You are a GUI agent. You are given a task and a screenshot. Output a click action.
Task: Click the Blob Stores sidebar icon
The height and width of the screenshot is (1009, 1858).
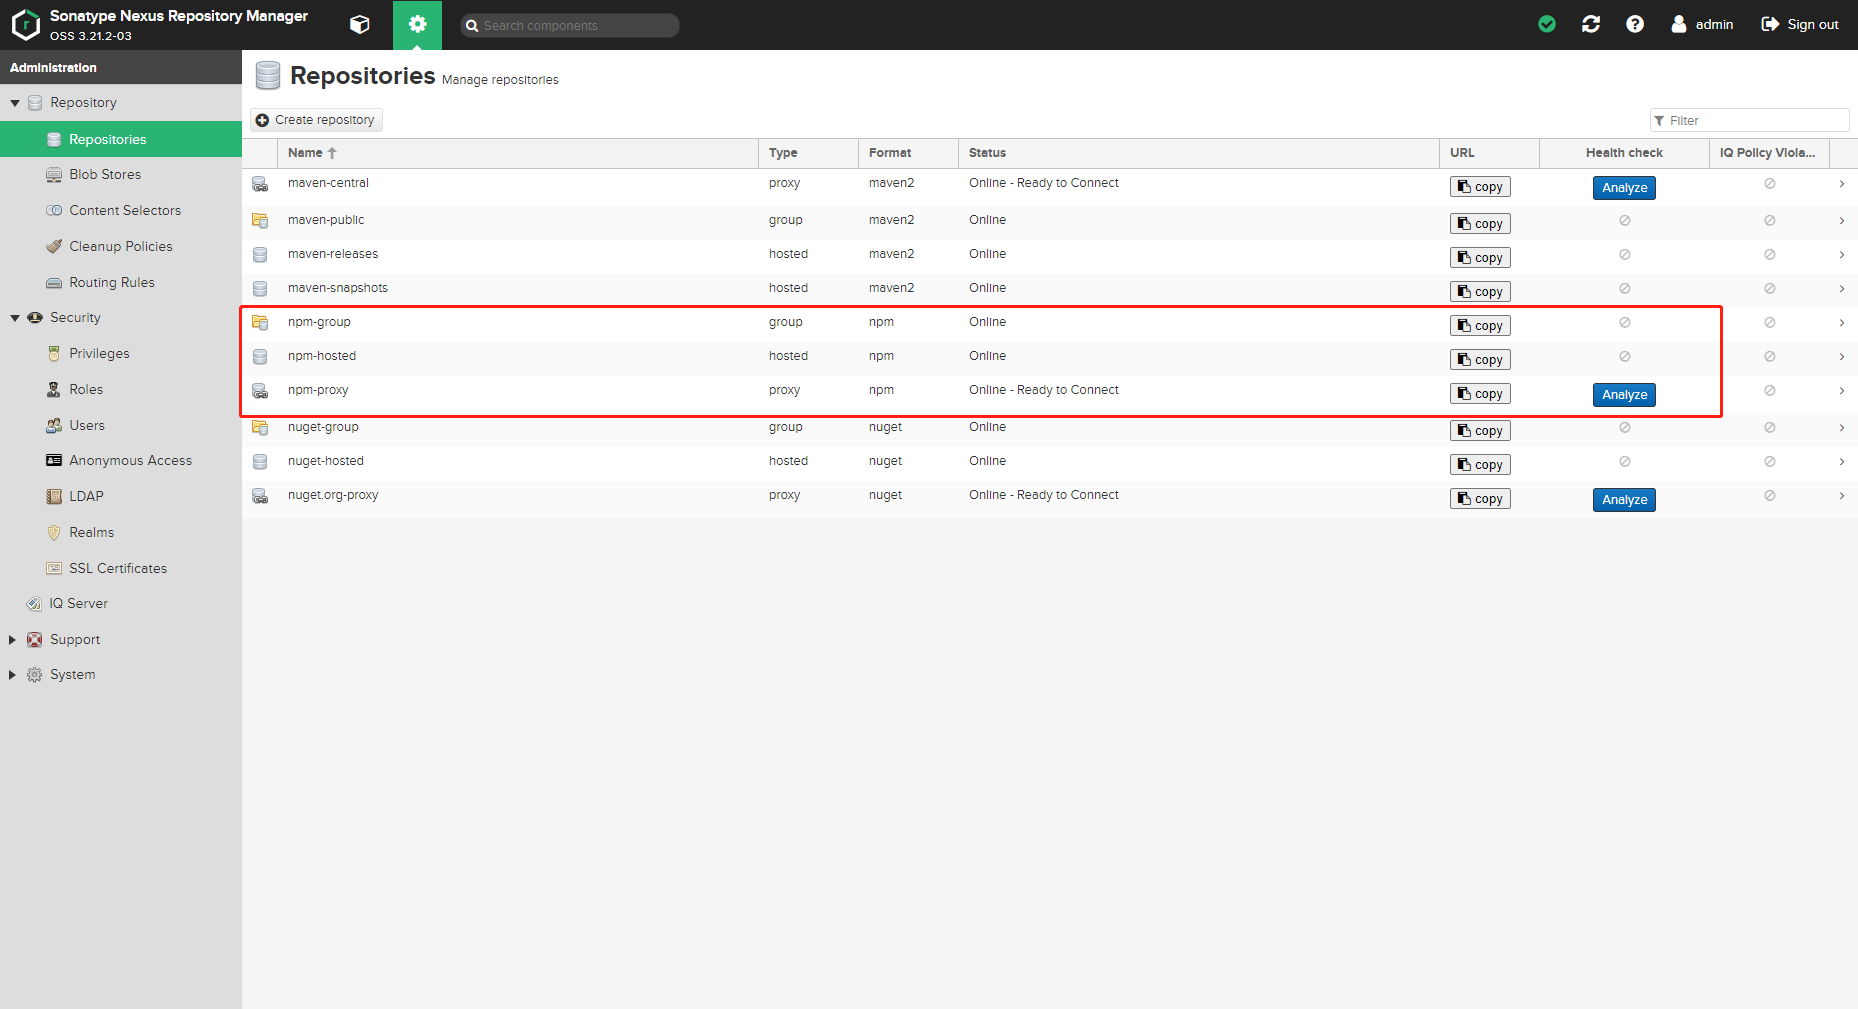click(x=54, y=175)
